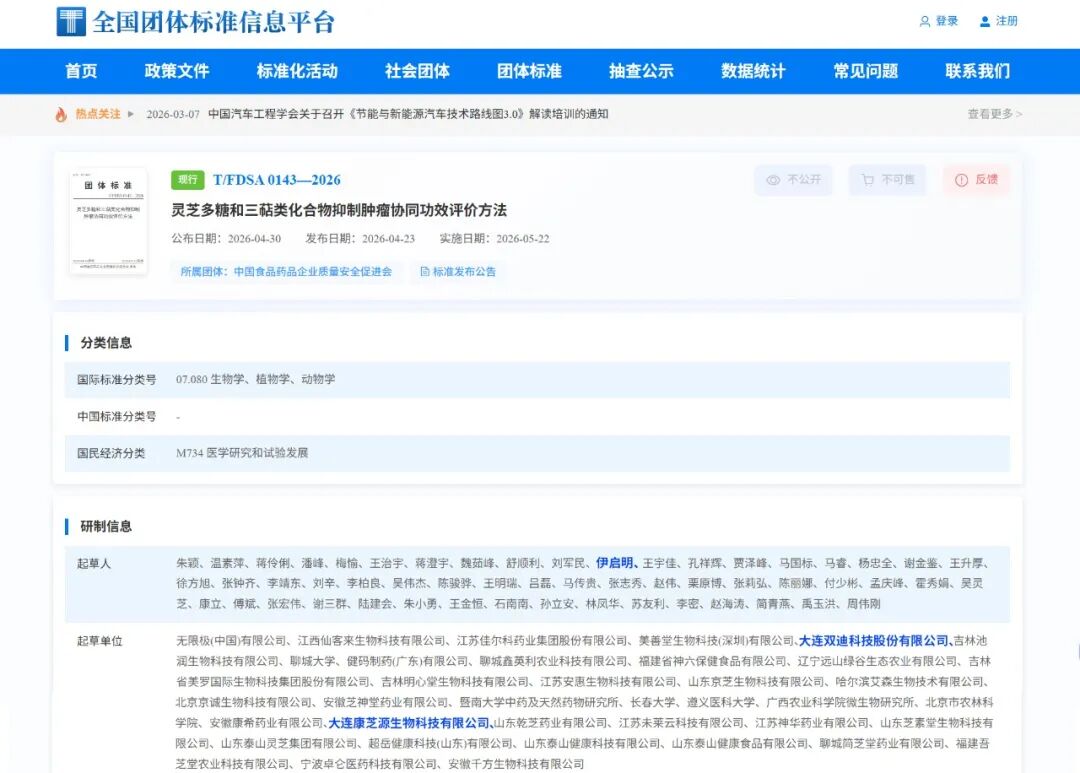
Task: Click the 注册 person icon
Action: pyautogui.click(x=985, y=21)
